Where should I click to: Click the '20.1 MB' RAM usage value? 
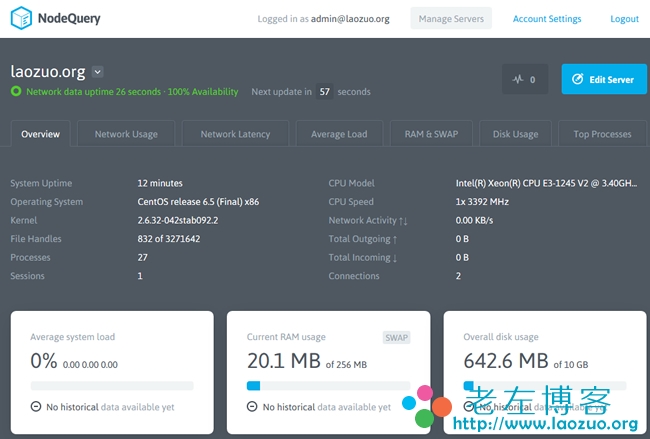point(284,361)
